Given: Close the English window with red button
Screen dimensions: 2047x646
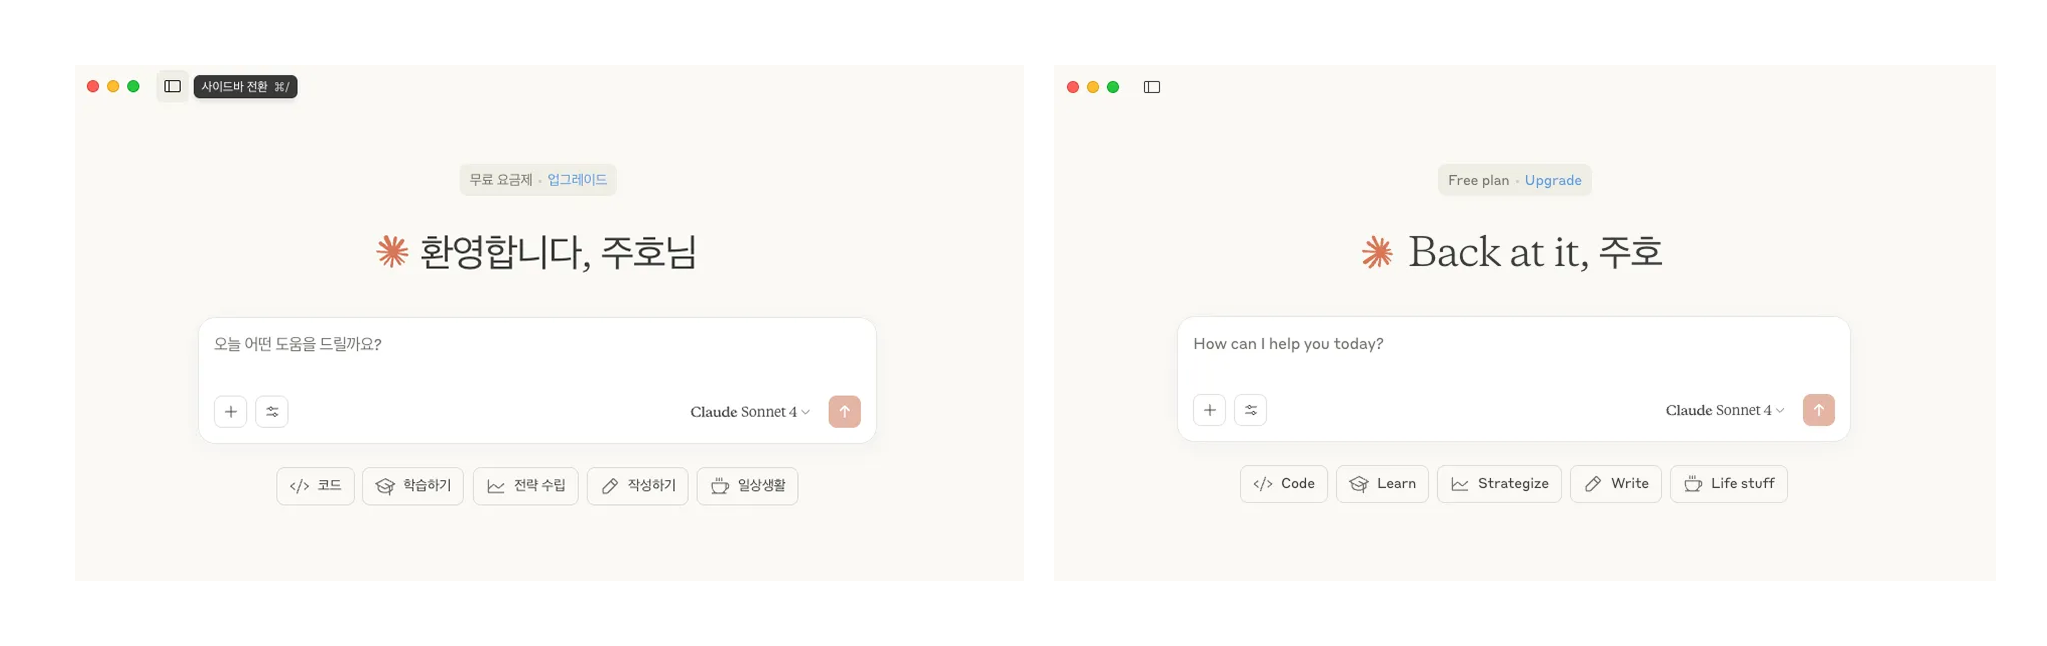Looking at the screenshot, I should 1073,87.
